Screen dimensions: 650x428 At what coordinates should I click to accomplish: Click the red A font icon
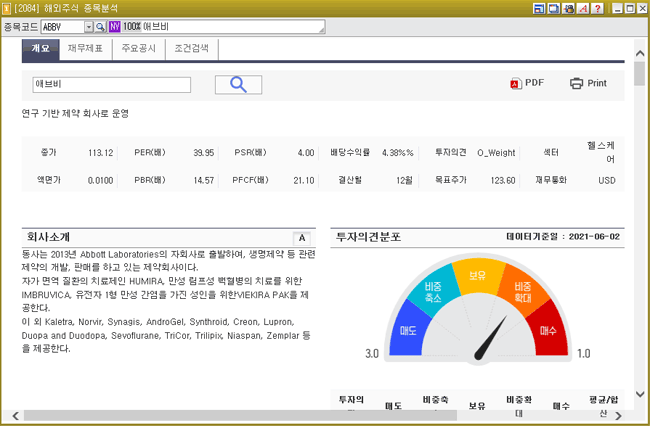[x=583, y=8]
